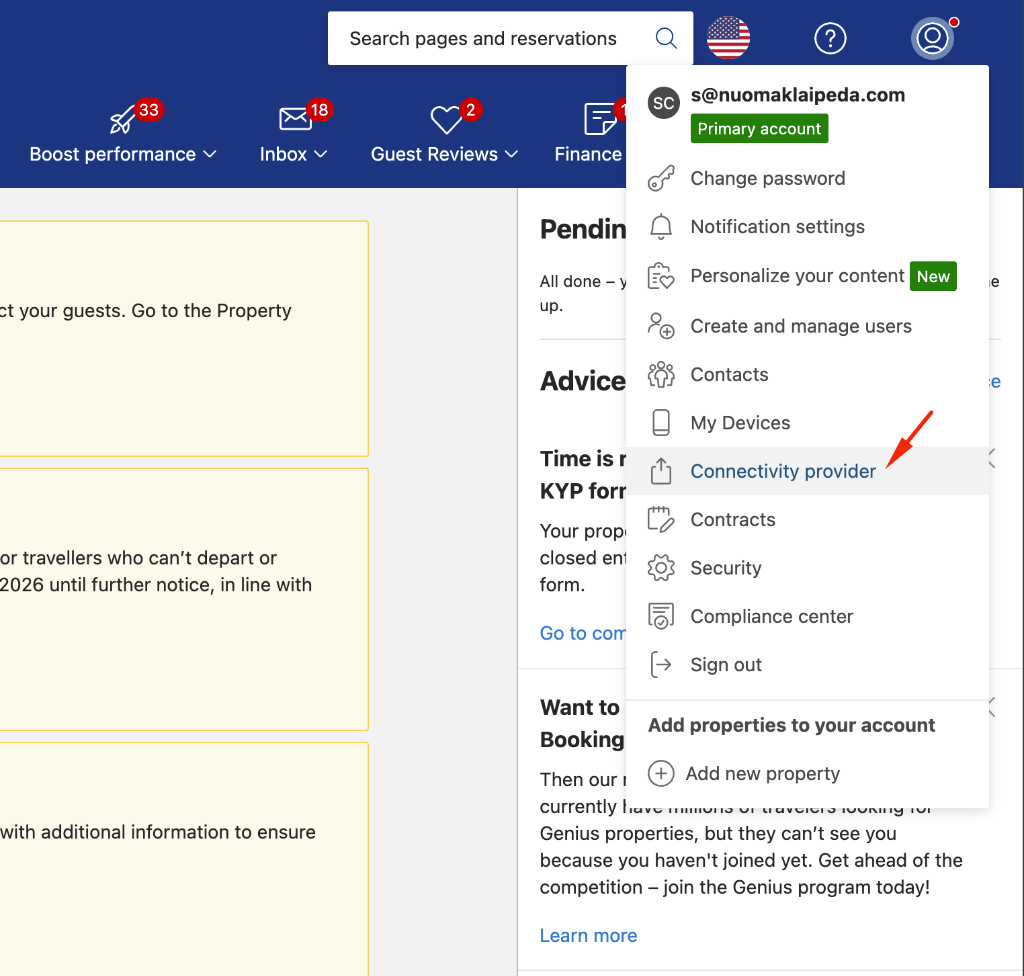
Task: Click the search magnifier icon
Action: [666, 39]
